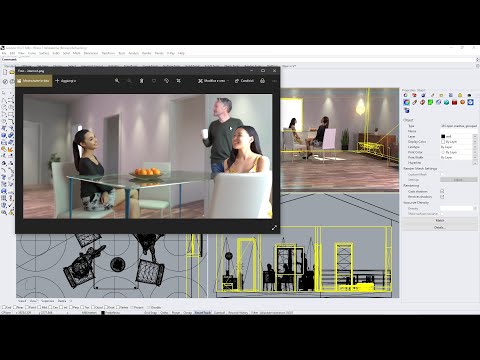Open the Print Color dropdown
480x360 pixels.
click(475, 152)
